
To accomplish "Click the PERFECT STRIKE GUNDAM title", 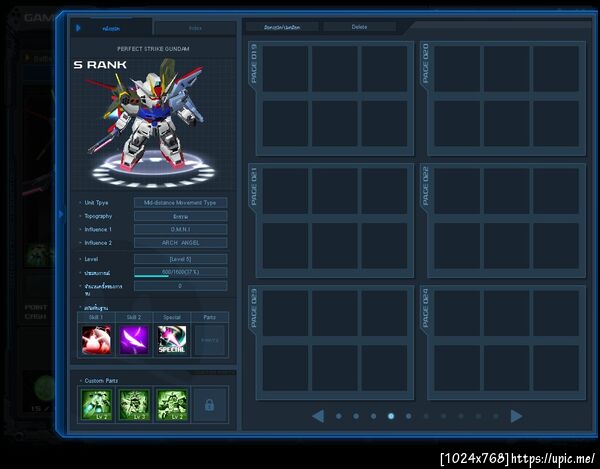I will [x=153, y=49].
